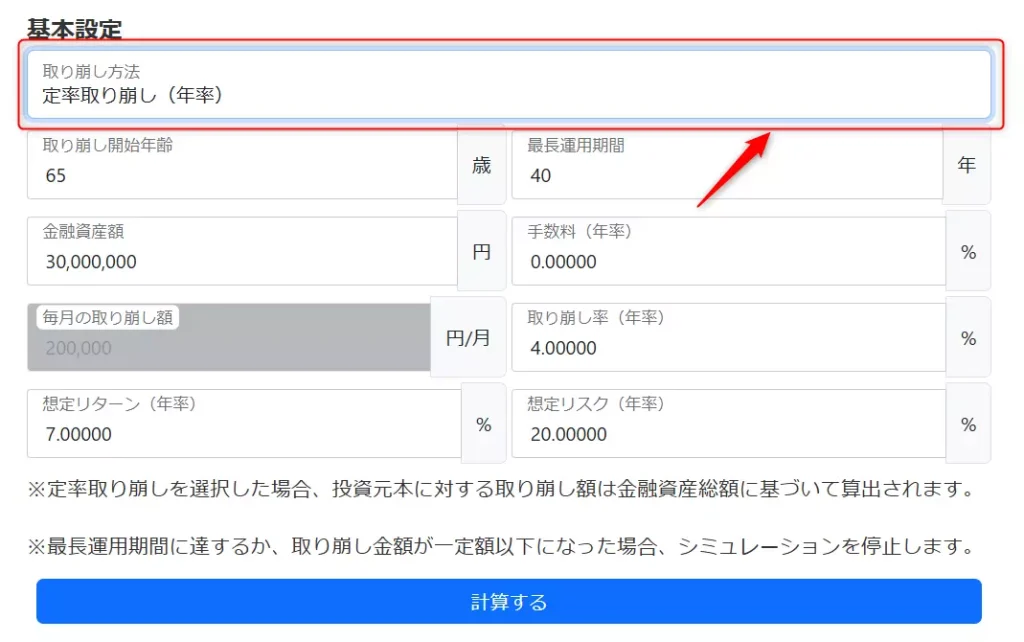
Task: Click the 歳 unit label
Action: click(482, 166)
